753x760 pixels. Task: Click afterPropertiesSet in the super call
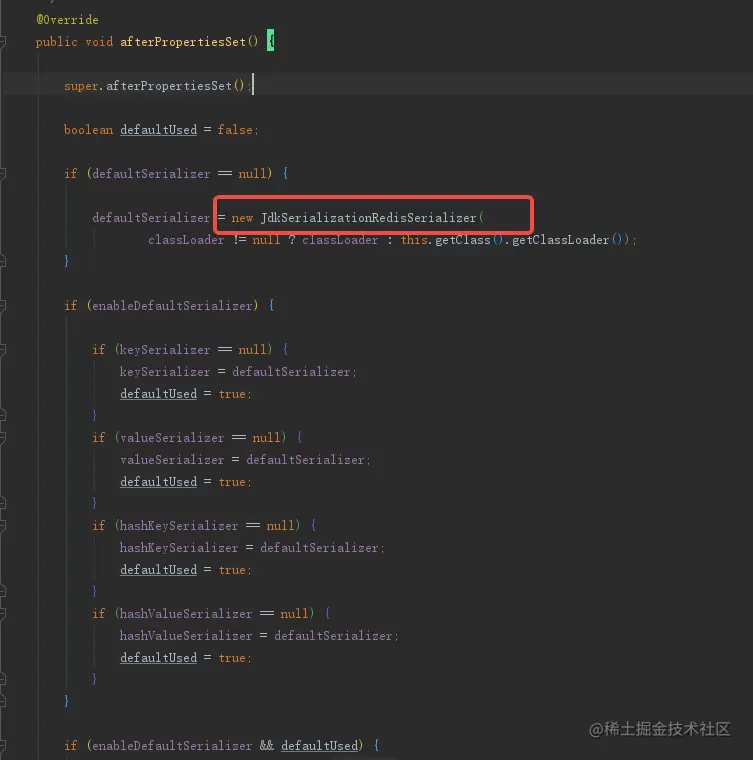click(169, 86)
